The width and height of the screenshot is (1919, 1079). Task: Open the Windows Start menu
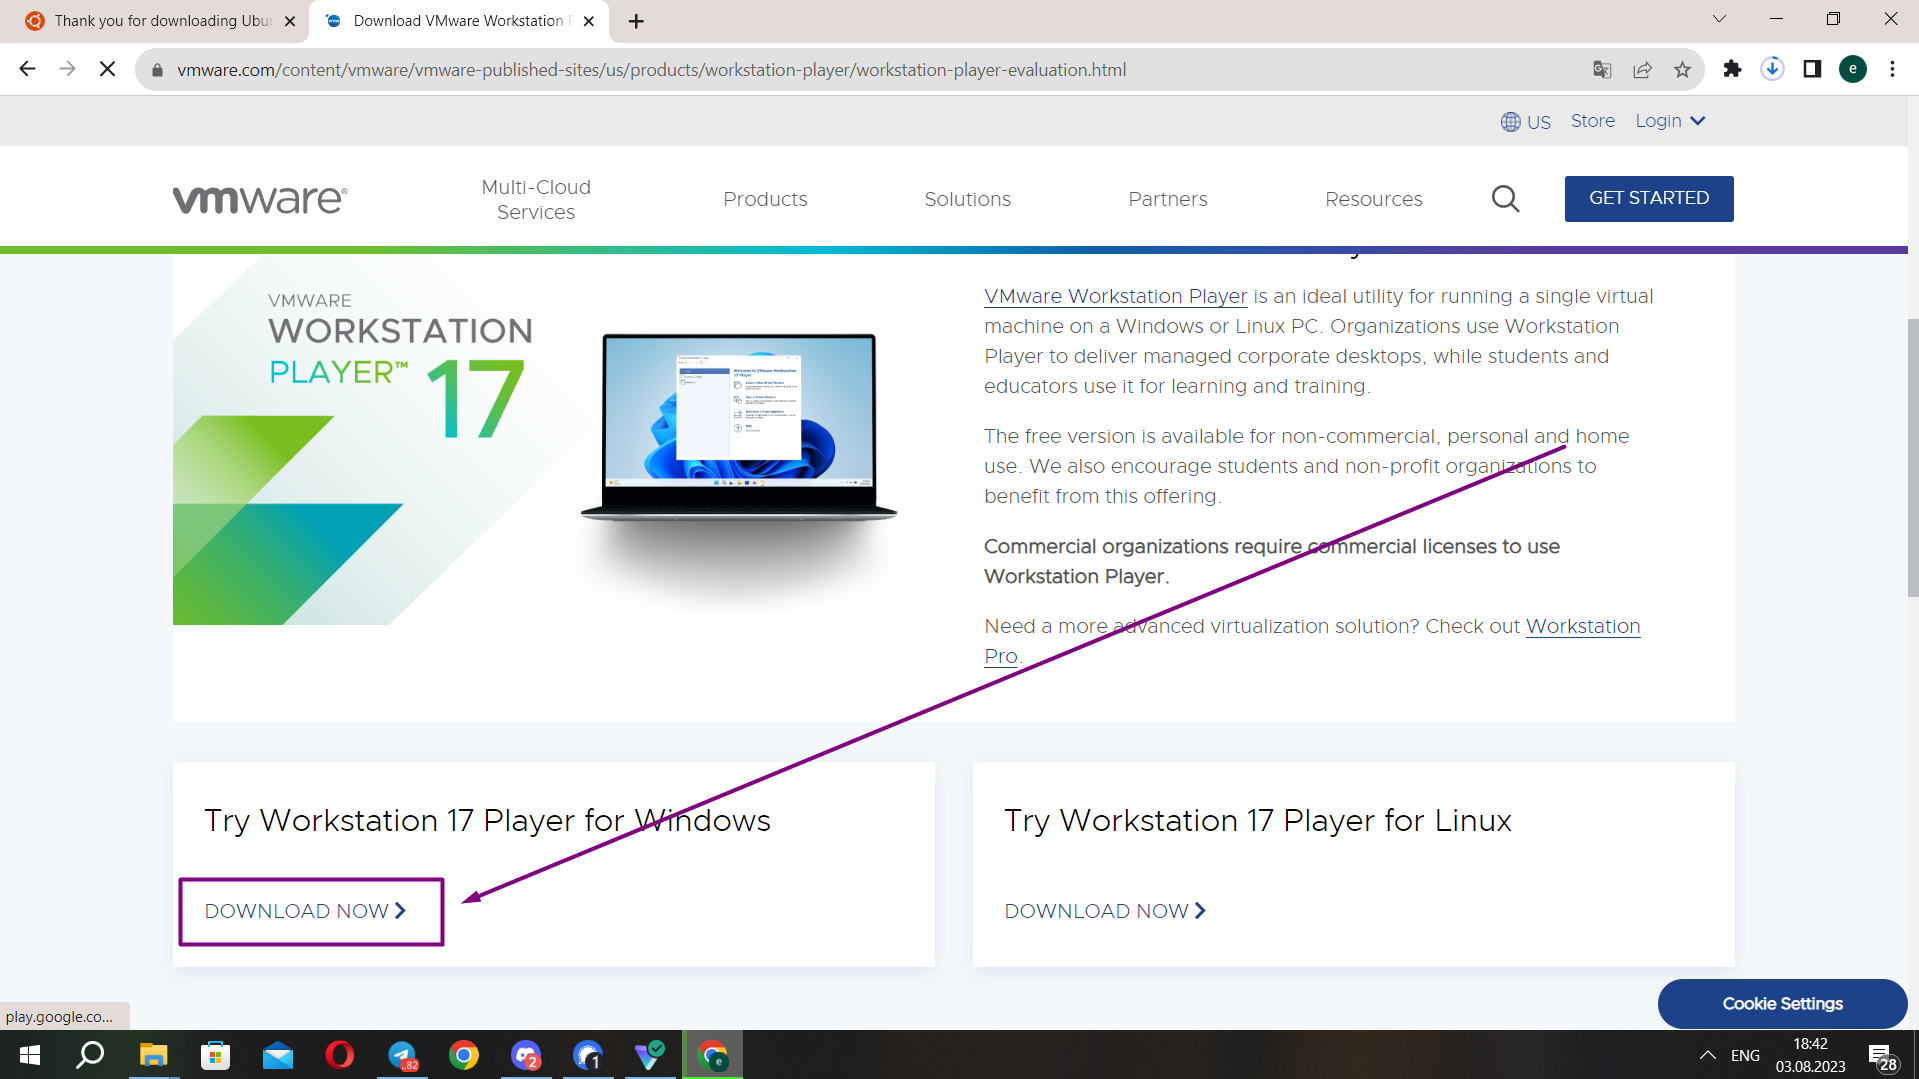(x=30, y=1055)
